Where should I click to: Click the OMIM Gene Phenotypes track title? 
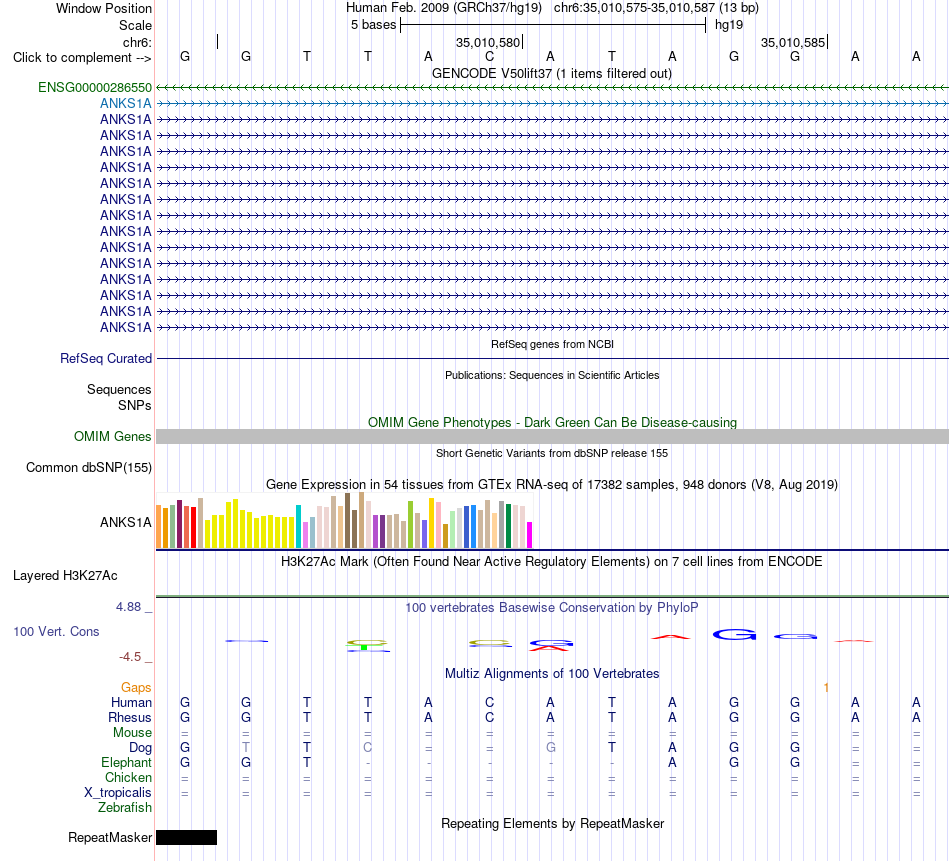pyautogui.click(x=553, y=422)
